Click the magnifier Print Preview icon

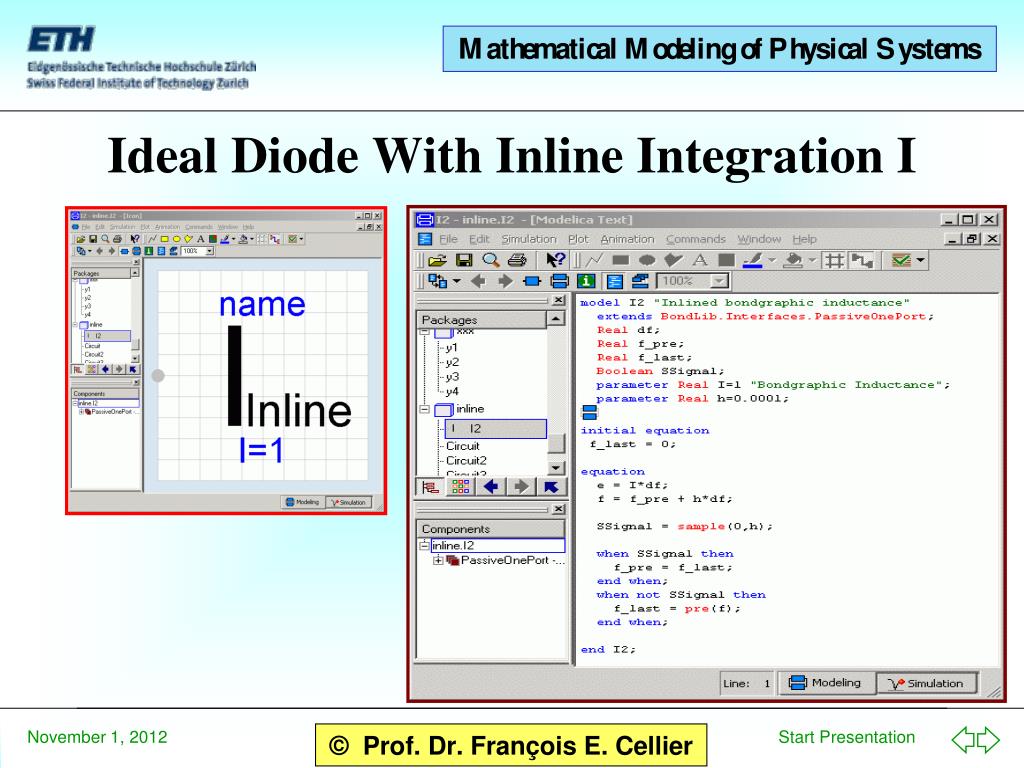pos(490,261)
